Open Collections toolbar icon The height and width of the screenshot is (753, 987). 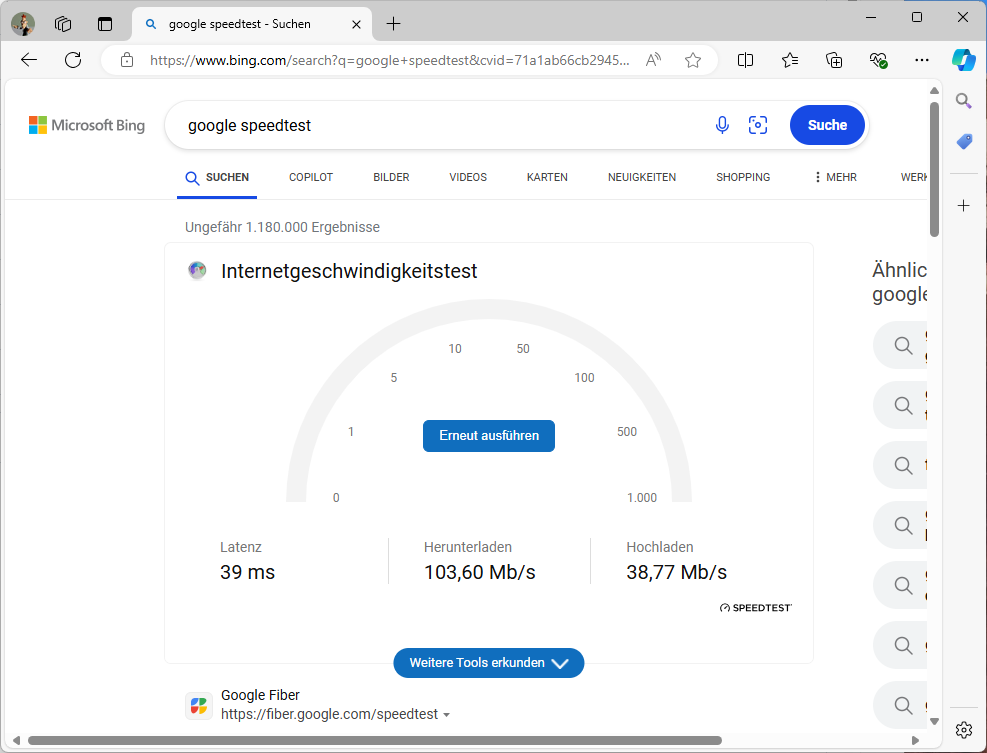[x=834, y=60]
